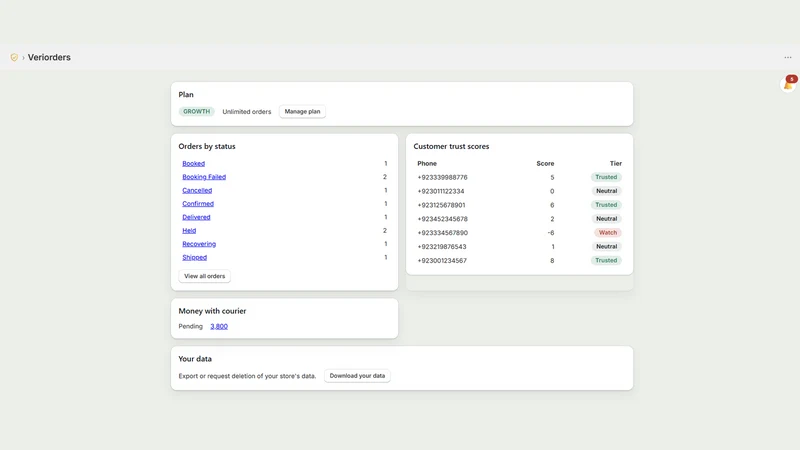Click the Veriorders shield app icon
Image resolution: width=800 pixels, height=450 pixels.
click(14, 57)
